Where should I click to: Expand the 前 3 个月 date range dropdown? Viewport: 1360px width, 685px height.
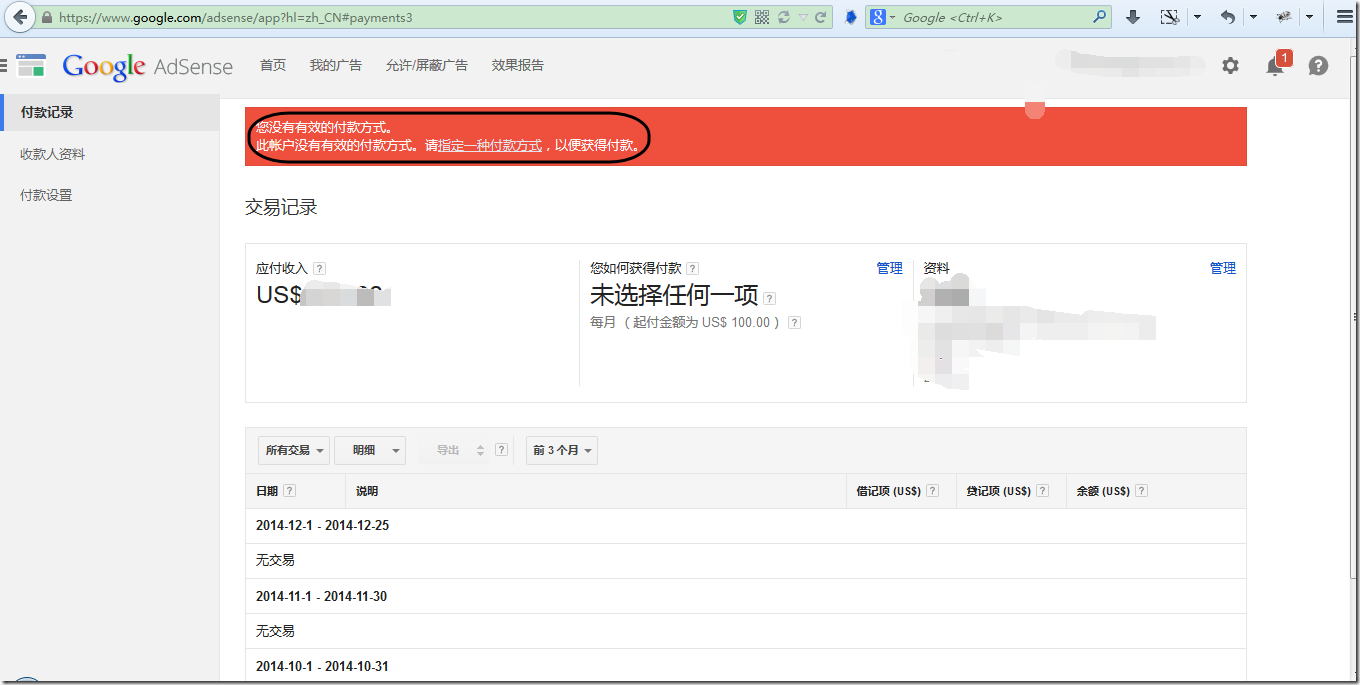pyautogui.click(x=562, y=450)
